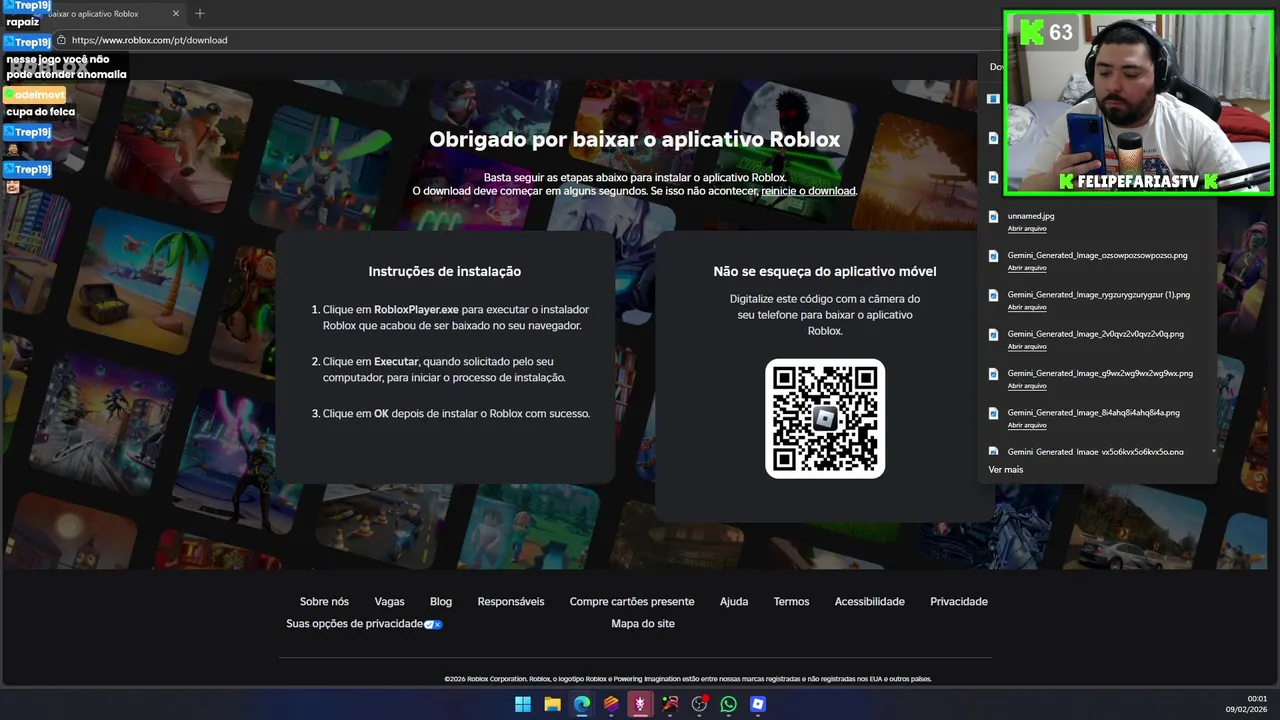Open the Windows Start menu
Screen dimensions: 1280x720
tap(523, 704)
